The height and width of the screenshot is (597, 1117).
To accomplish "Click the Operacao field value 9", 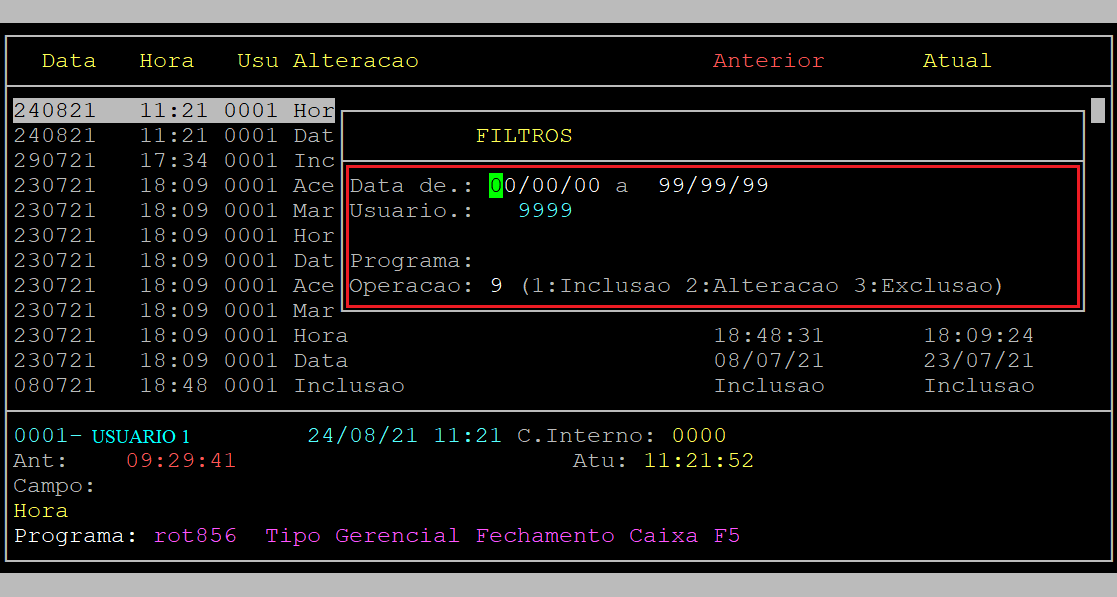I will pyautogui.click(x=496, y=286).
